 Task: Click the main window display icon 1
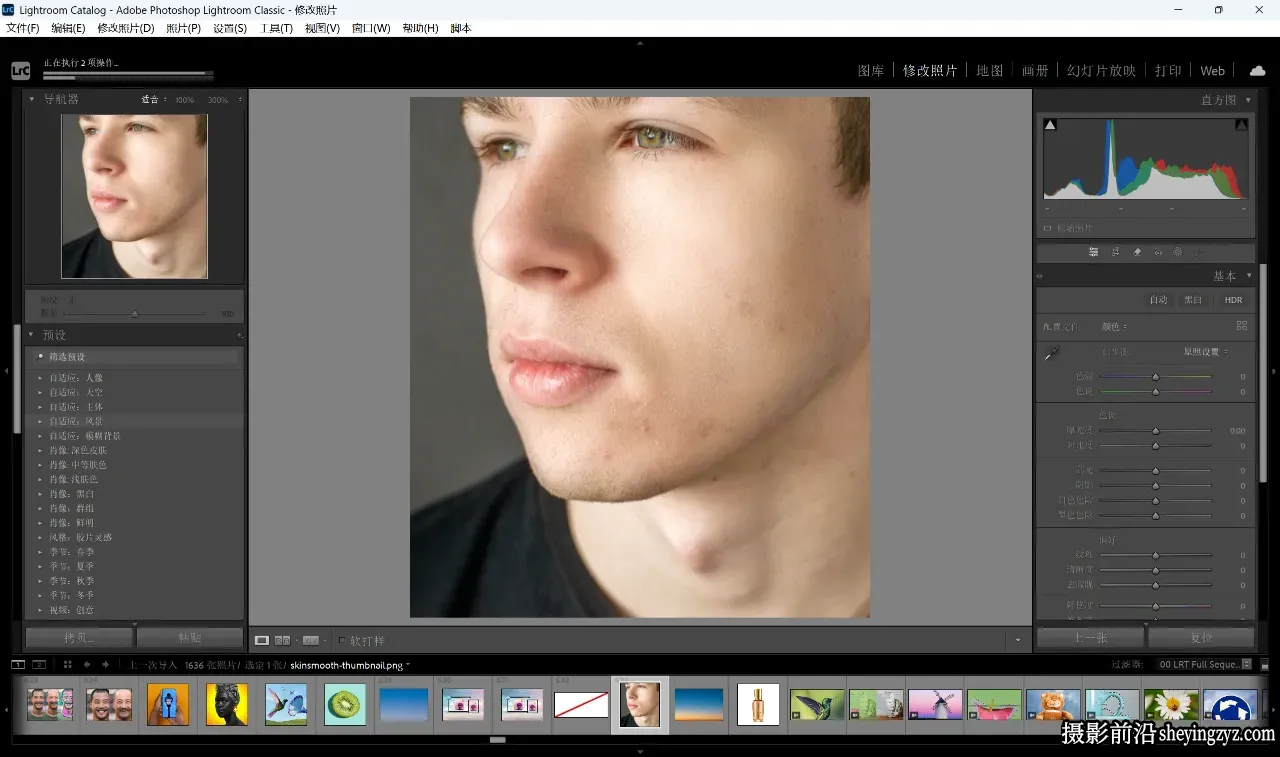(18, 664)
